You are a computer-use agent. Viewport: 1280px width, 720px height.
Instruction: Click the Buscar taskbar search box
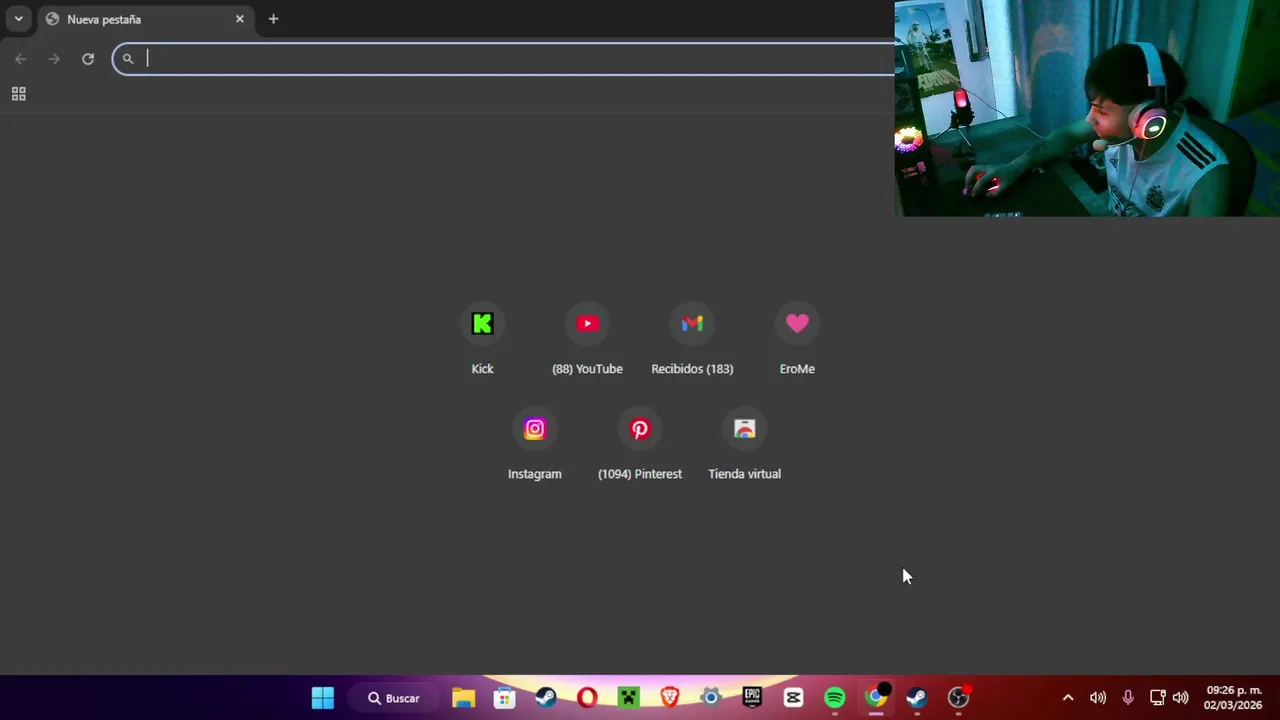[x=394, y=698]
